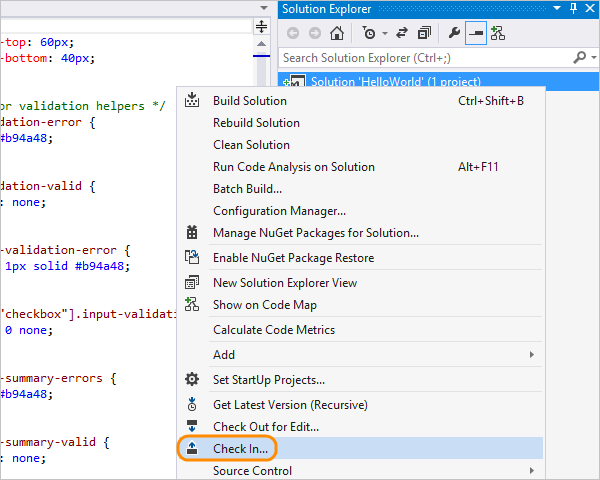
Task: Open the Solution Explorer window options dropdown
Action: (558, 9)
